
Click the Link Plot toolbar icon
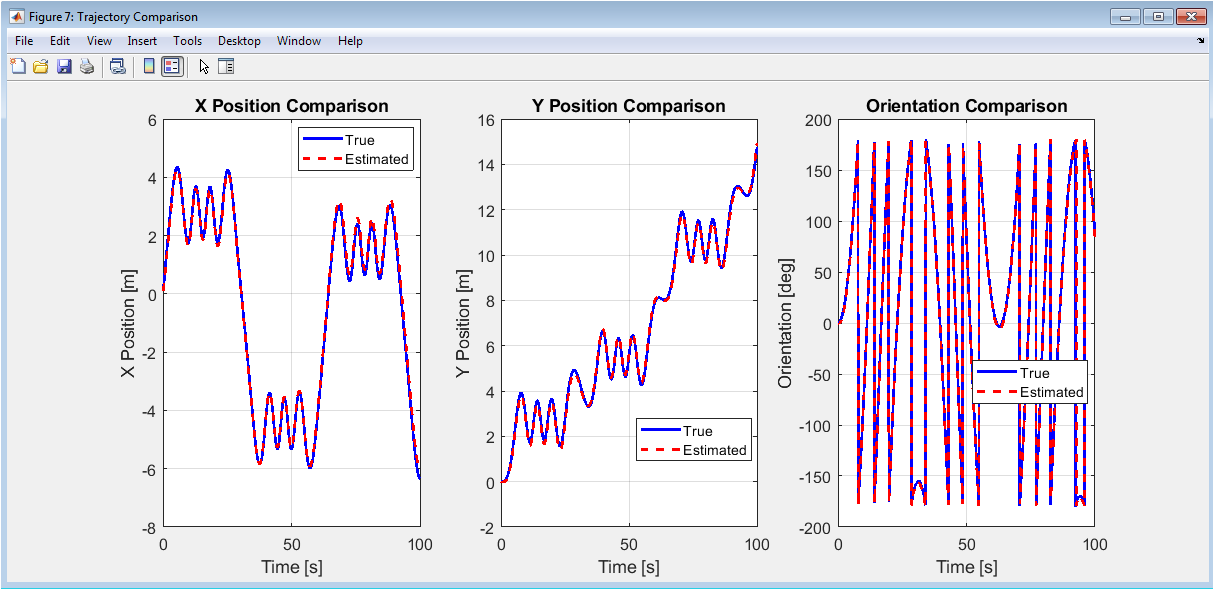pos(118,67)
